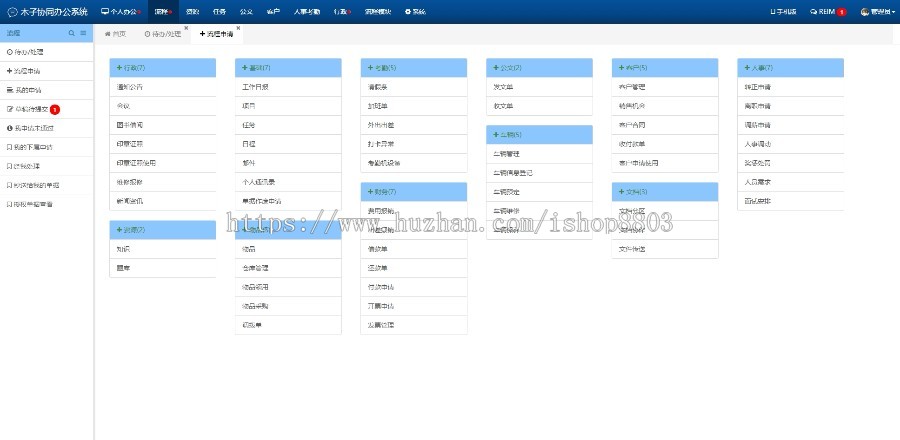Open 仓库管理 application
Image resolution: width=900 pixels, height=440 pixels.
tap(288, 268)
